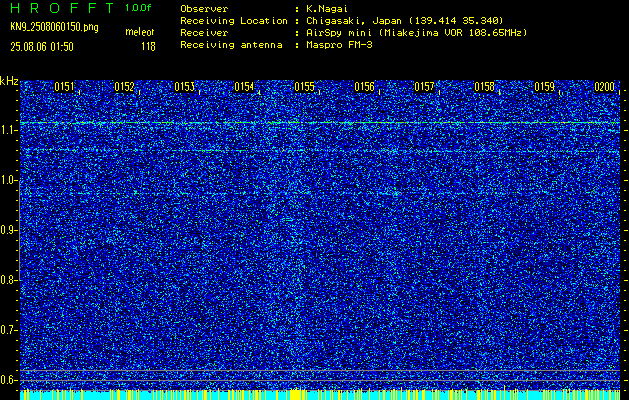
Task: Click the kHz axis unit label
Action: tap(9, 81)
